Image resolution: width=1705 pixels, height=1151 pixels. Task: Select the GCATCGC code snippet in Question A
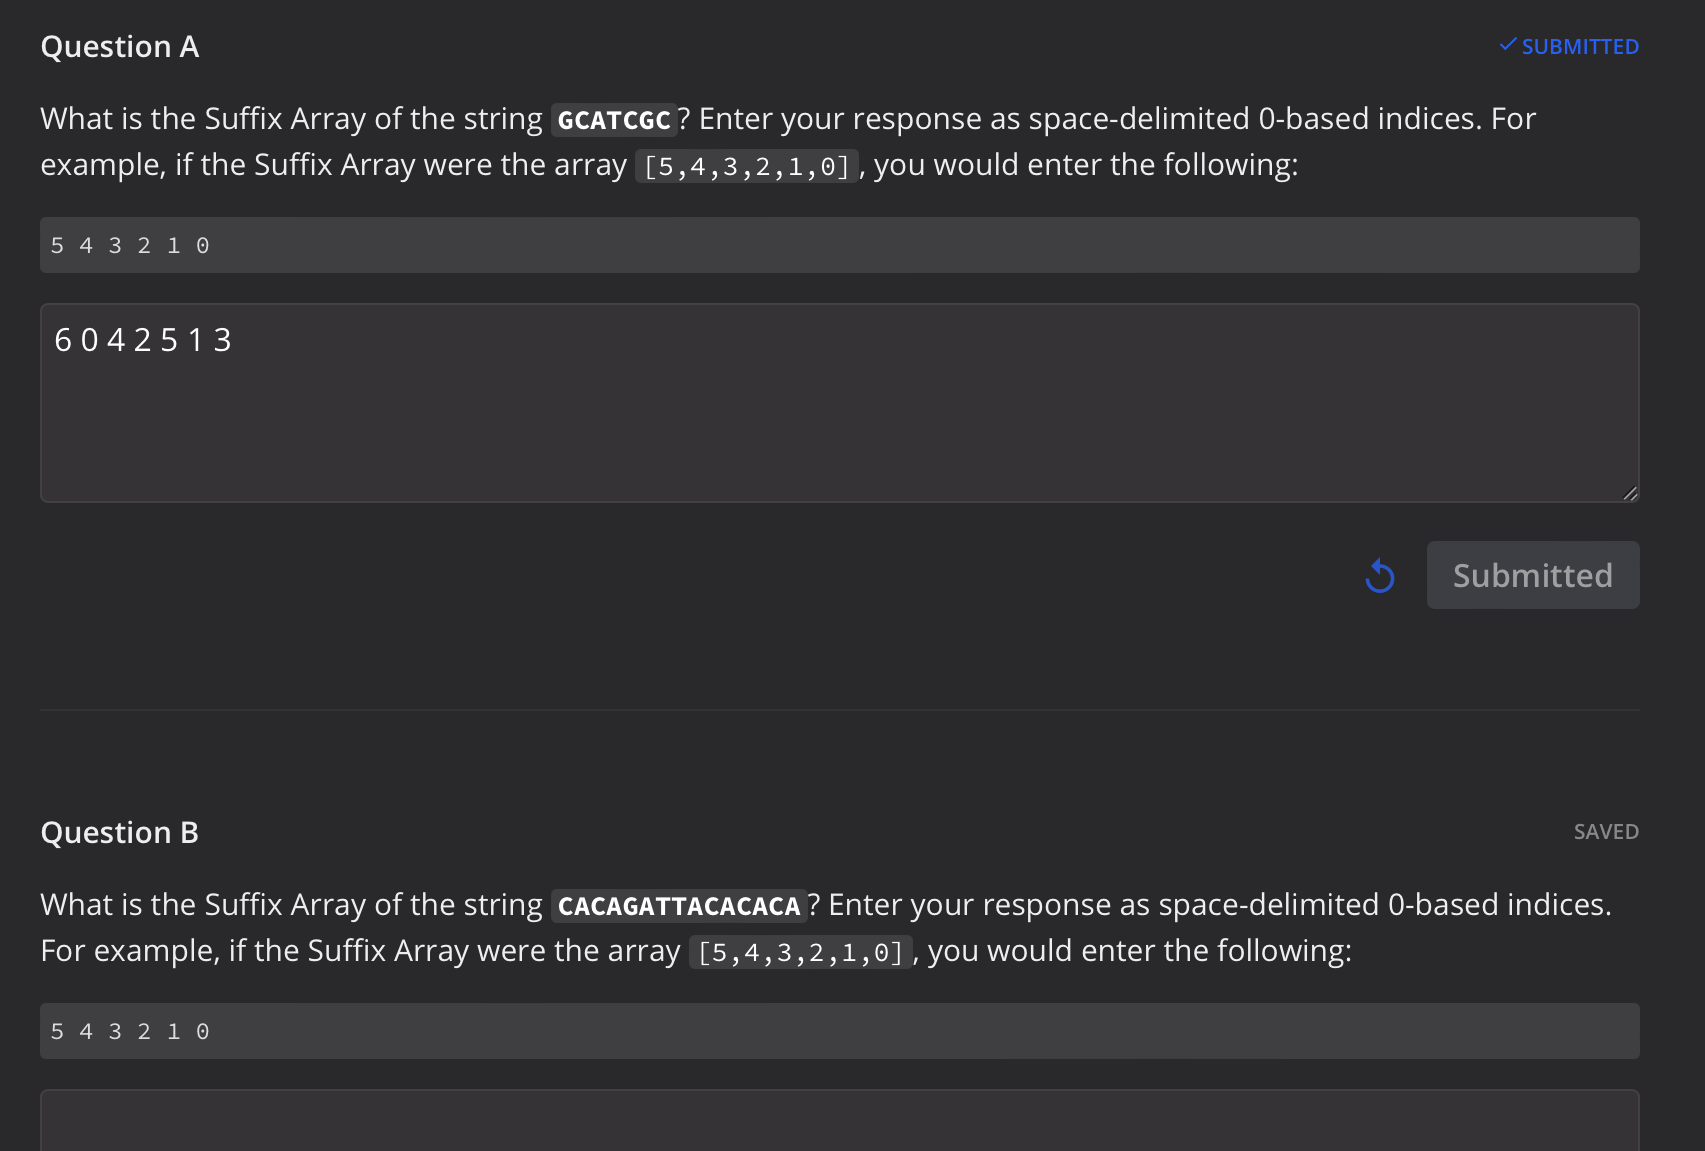click(x=613, y=119)
